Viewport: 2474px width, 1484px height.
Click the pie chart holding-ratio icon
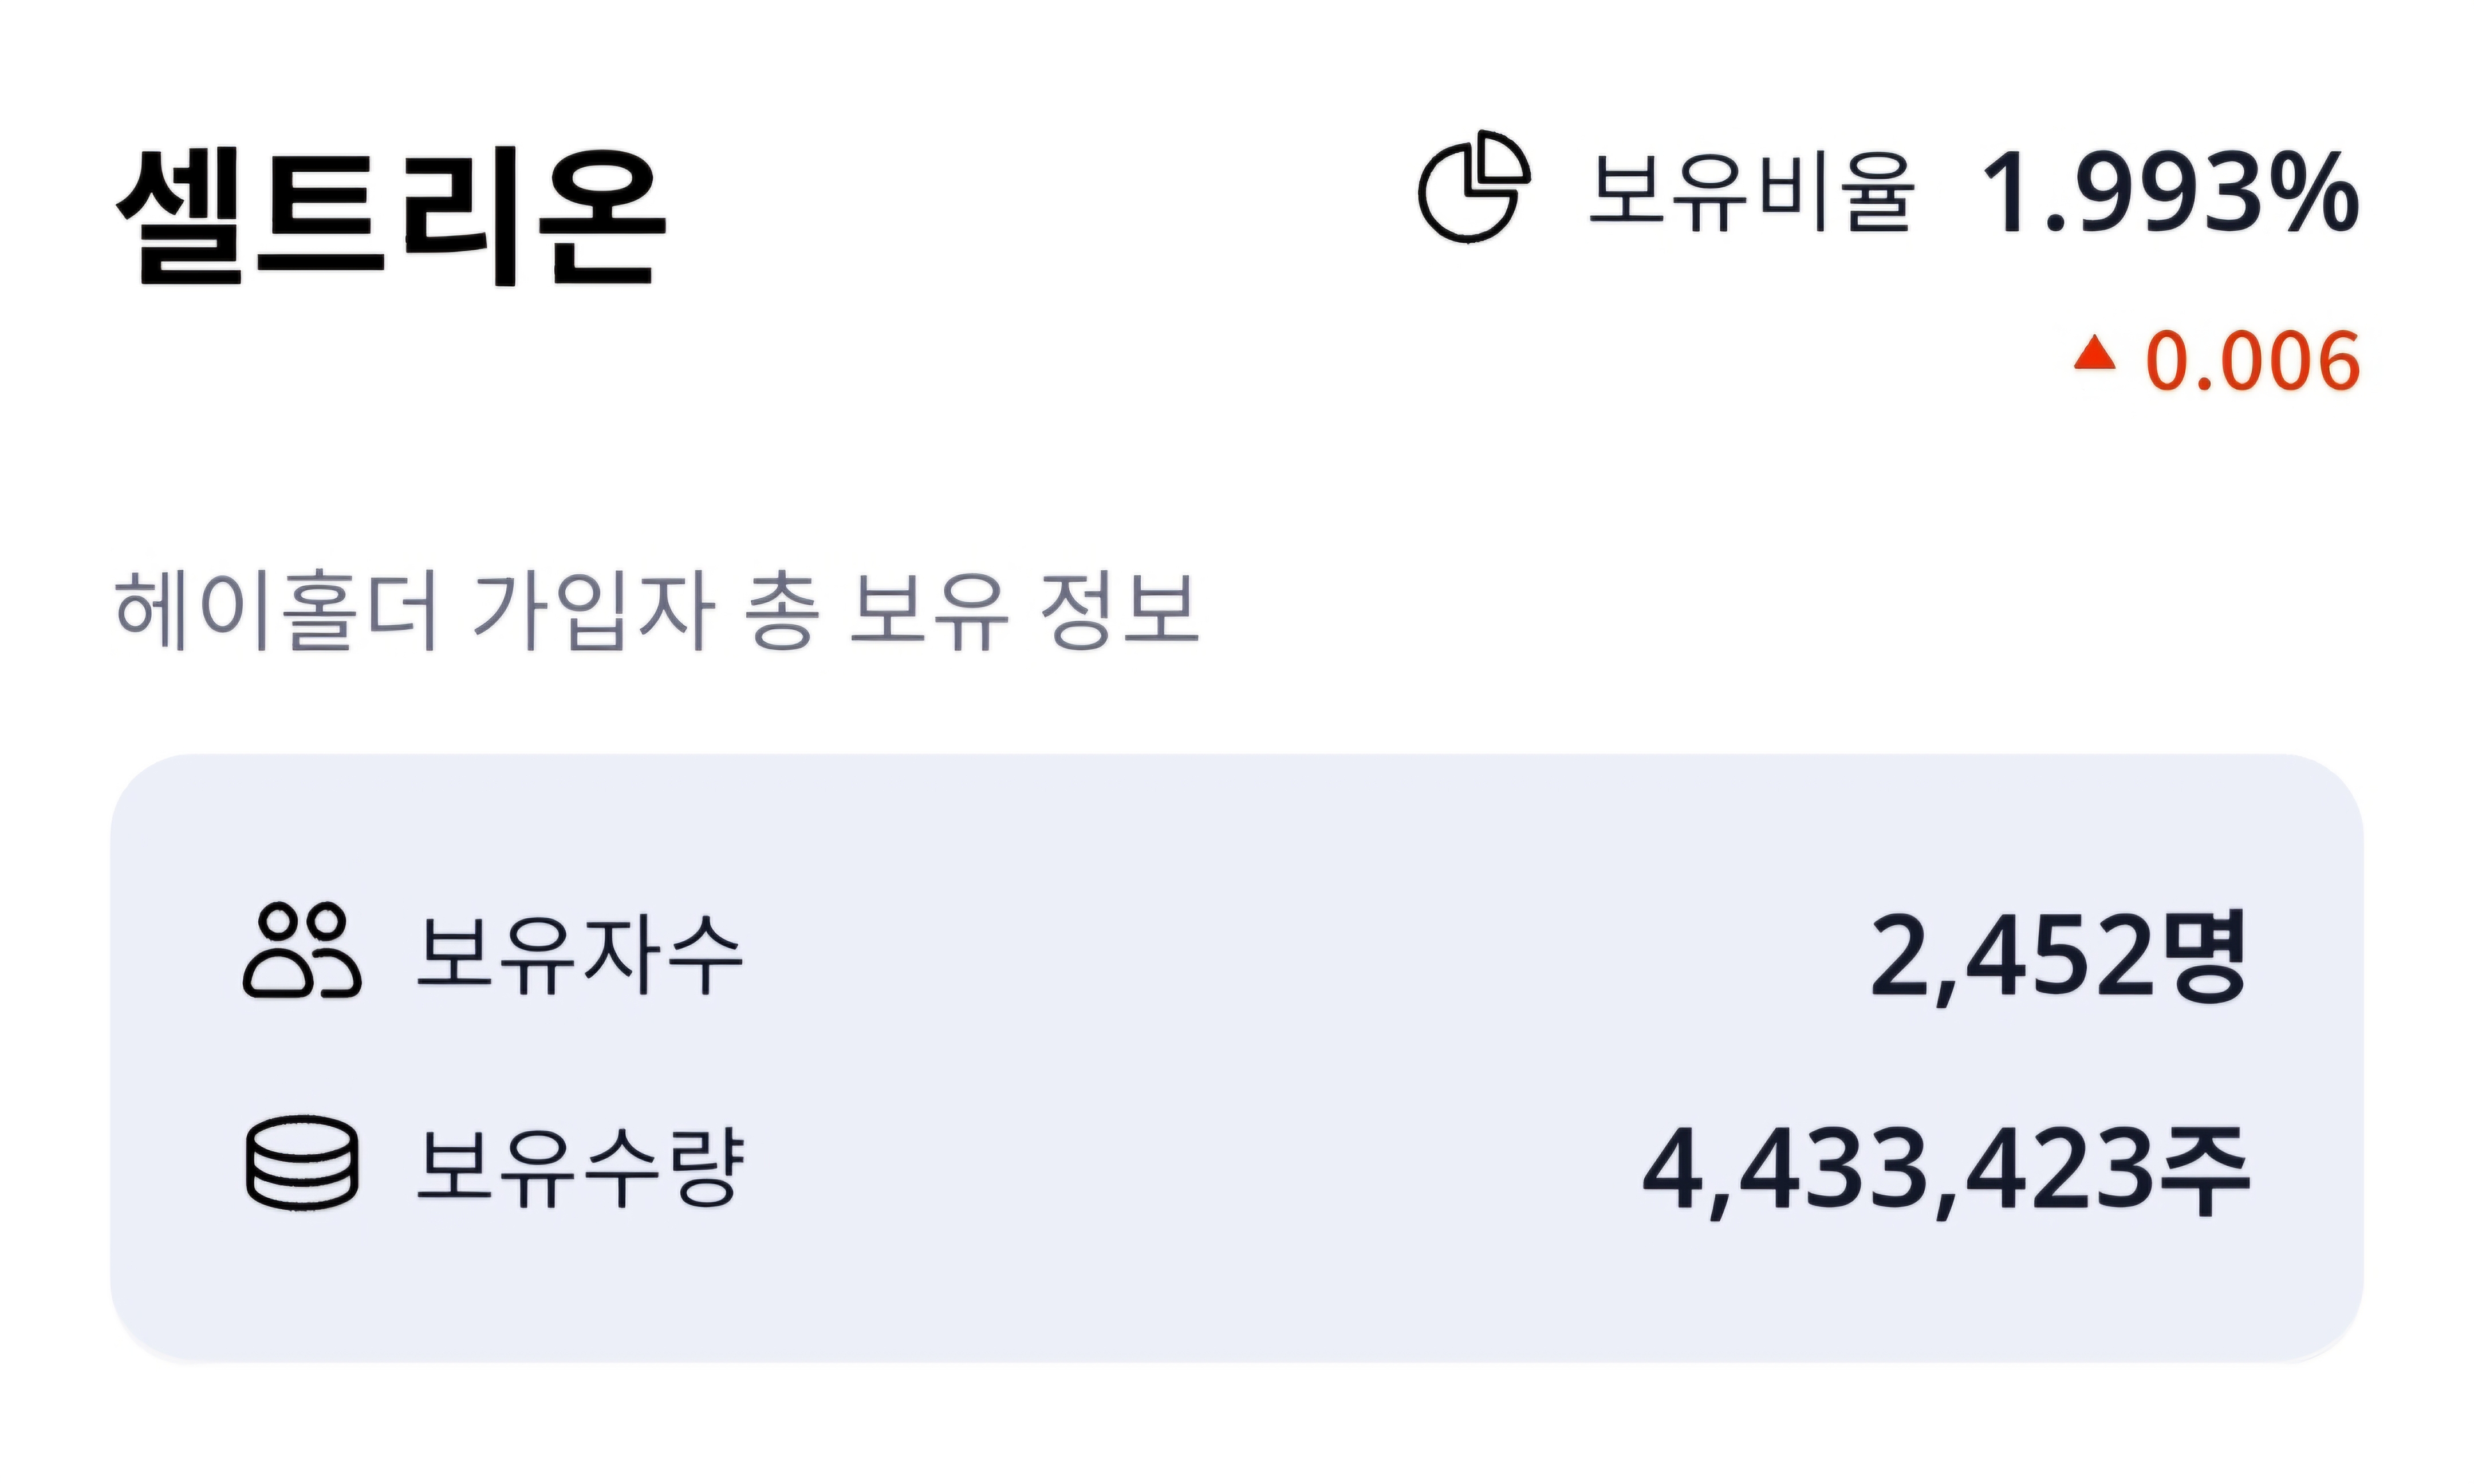pyautogui.click(x=1474, y=186)
